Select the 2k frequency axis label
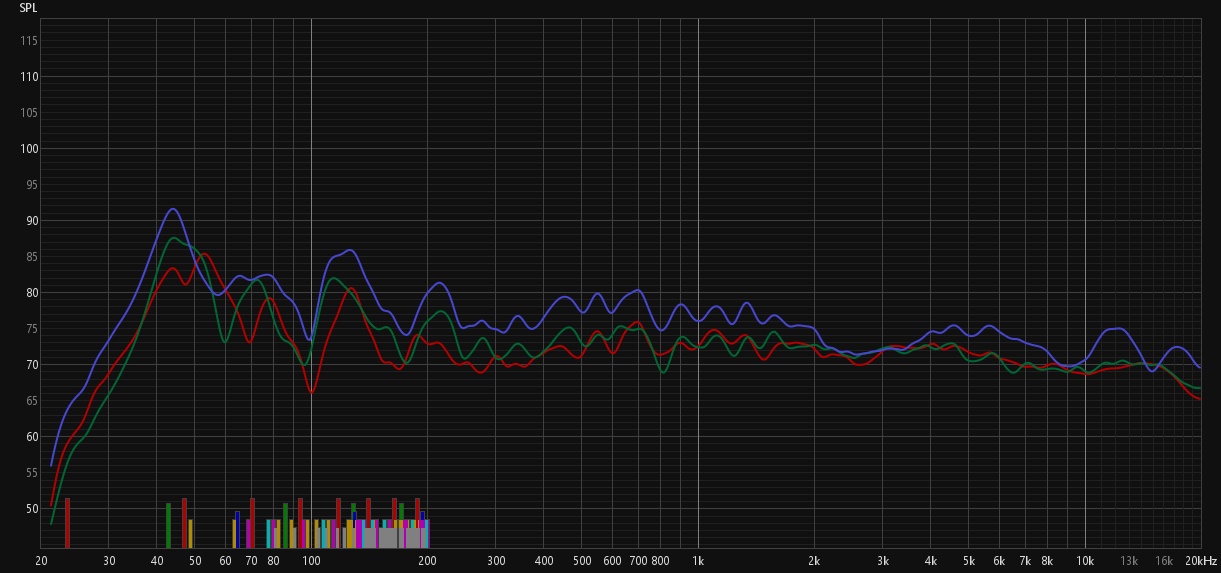Viewport: 1221px width, 573px height. pyautogui.click(x=814, y=561)
